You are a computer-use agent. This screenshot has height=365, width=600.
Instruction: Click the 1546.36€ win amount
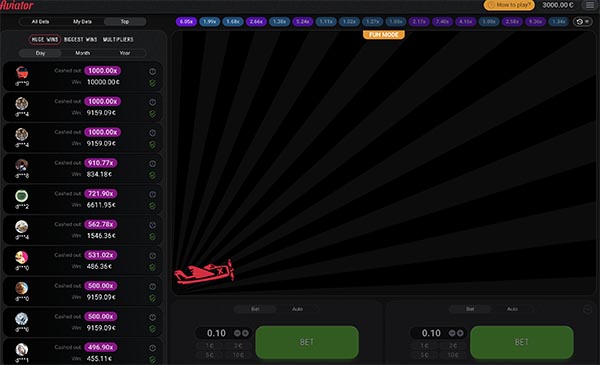point(101,236)
